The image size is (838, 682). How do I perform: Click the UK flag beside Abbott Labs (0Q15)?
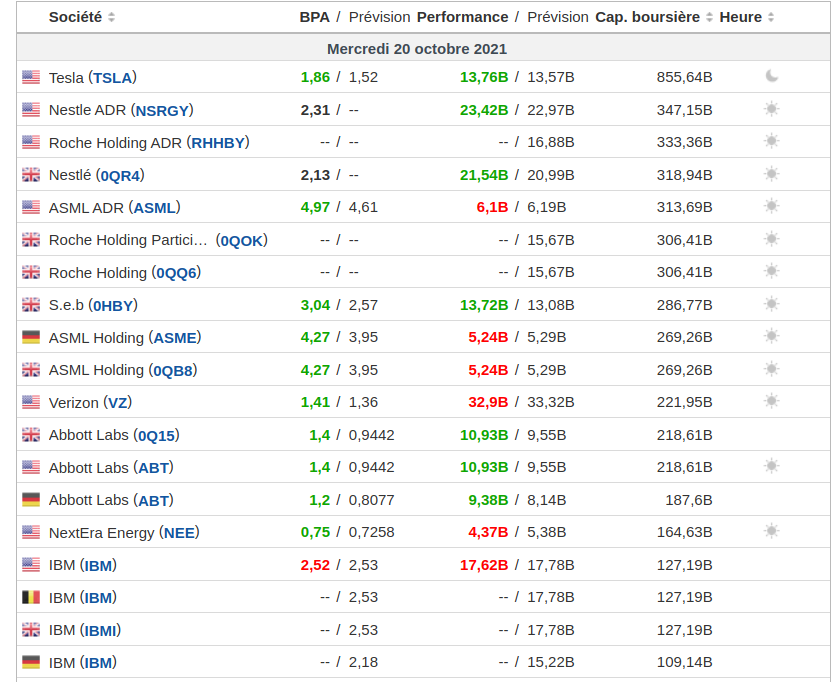pos(31,435)
